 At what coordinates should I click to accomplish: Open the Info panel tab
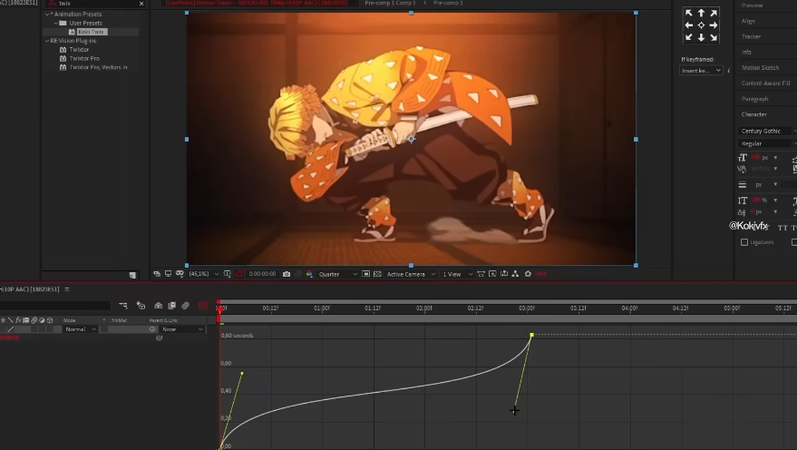[746, 52]
